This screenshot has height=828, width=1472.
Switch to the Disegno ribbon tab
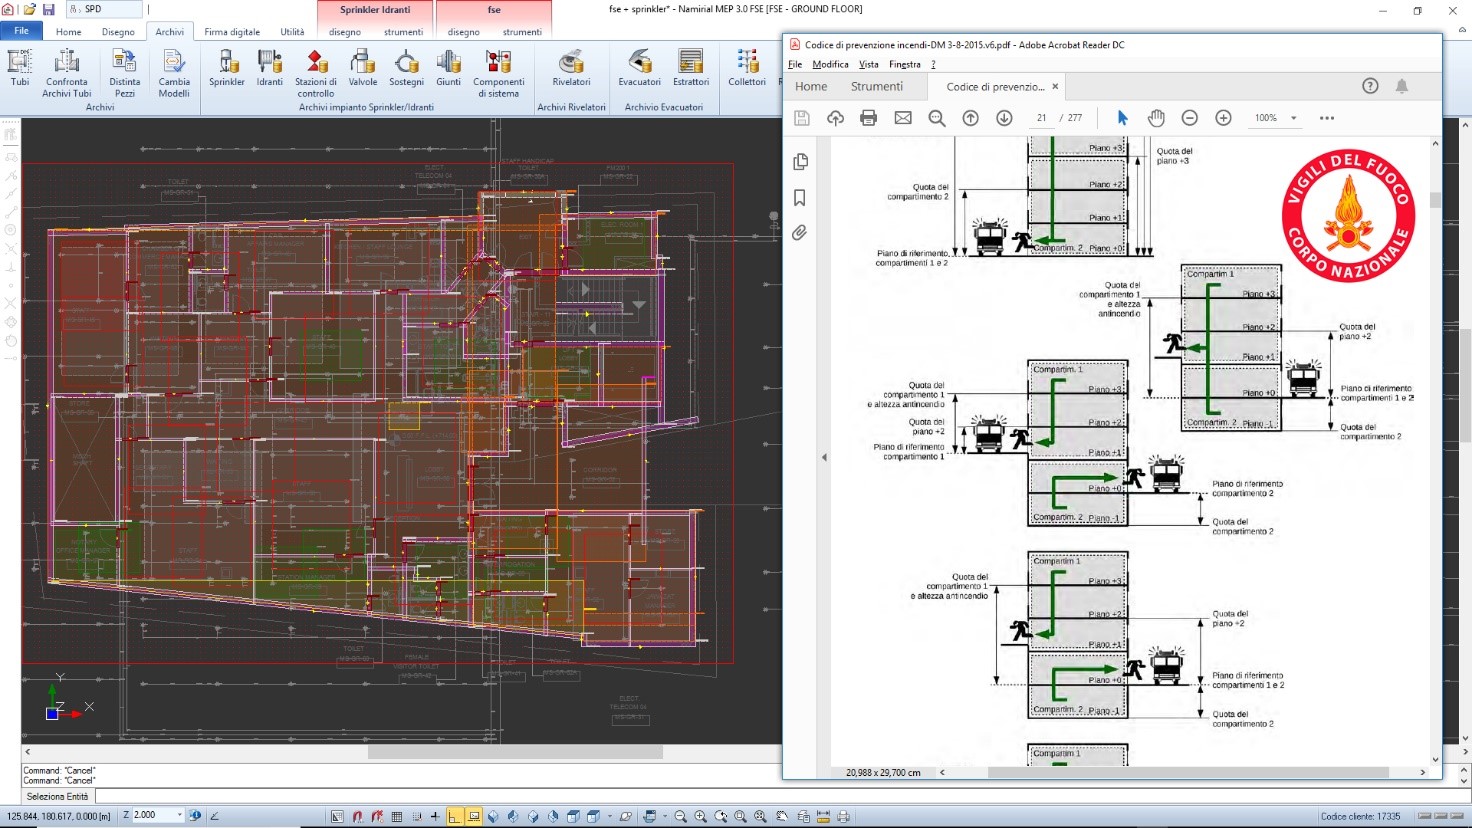[118, 32]
